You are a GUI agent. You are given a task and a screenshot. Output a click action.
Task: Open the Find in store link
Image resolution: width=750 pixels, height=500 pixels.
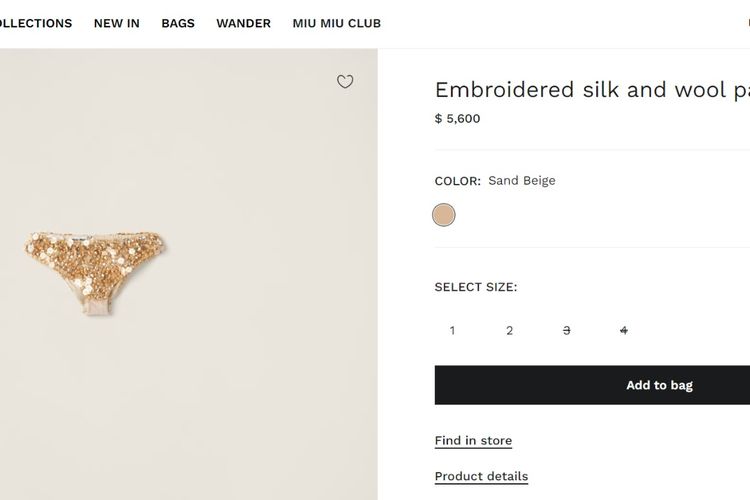pyautogui.click(x=473, y=441)
